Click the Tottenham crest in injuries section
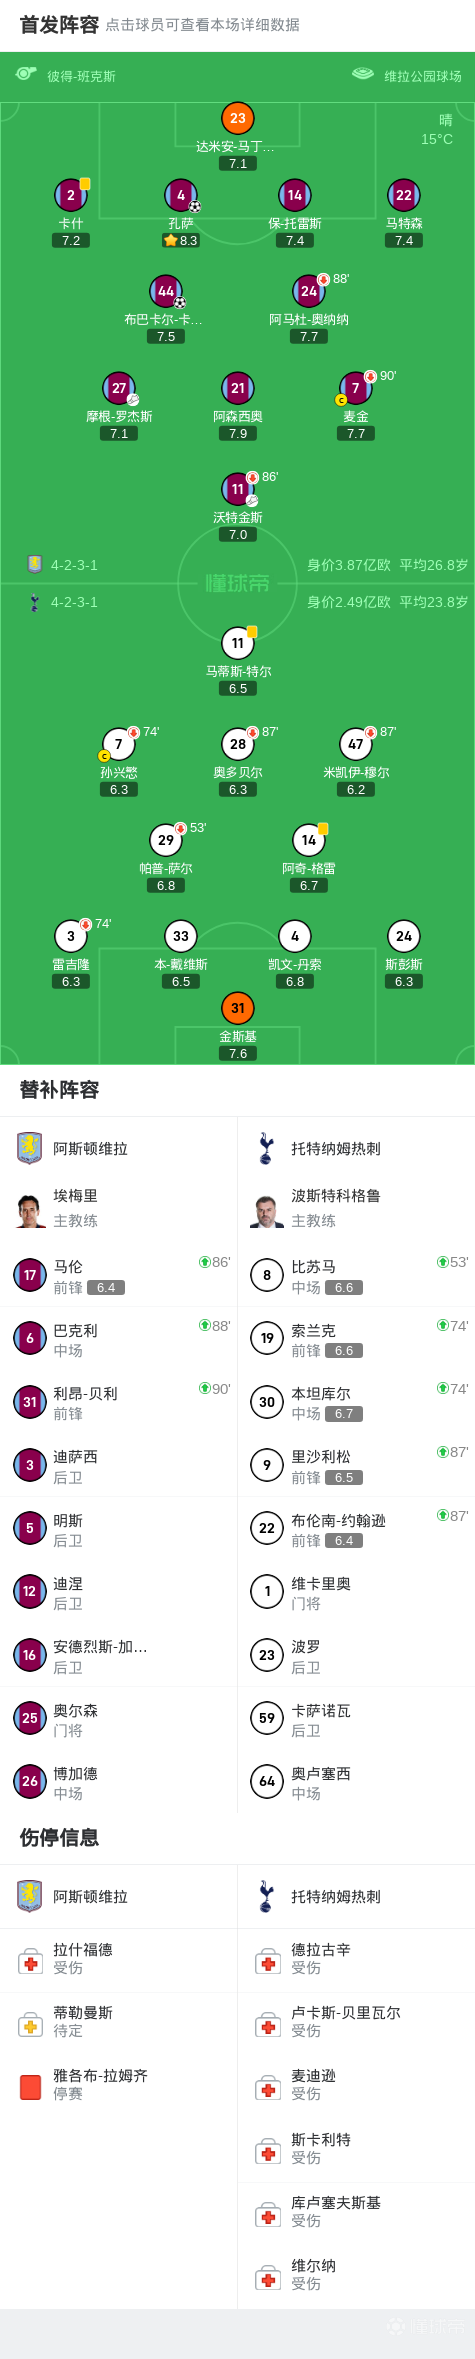The height and width of the screenshot is (2359, 475). (266, 1896)
